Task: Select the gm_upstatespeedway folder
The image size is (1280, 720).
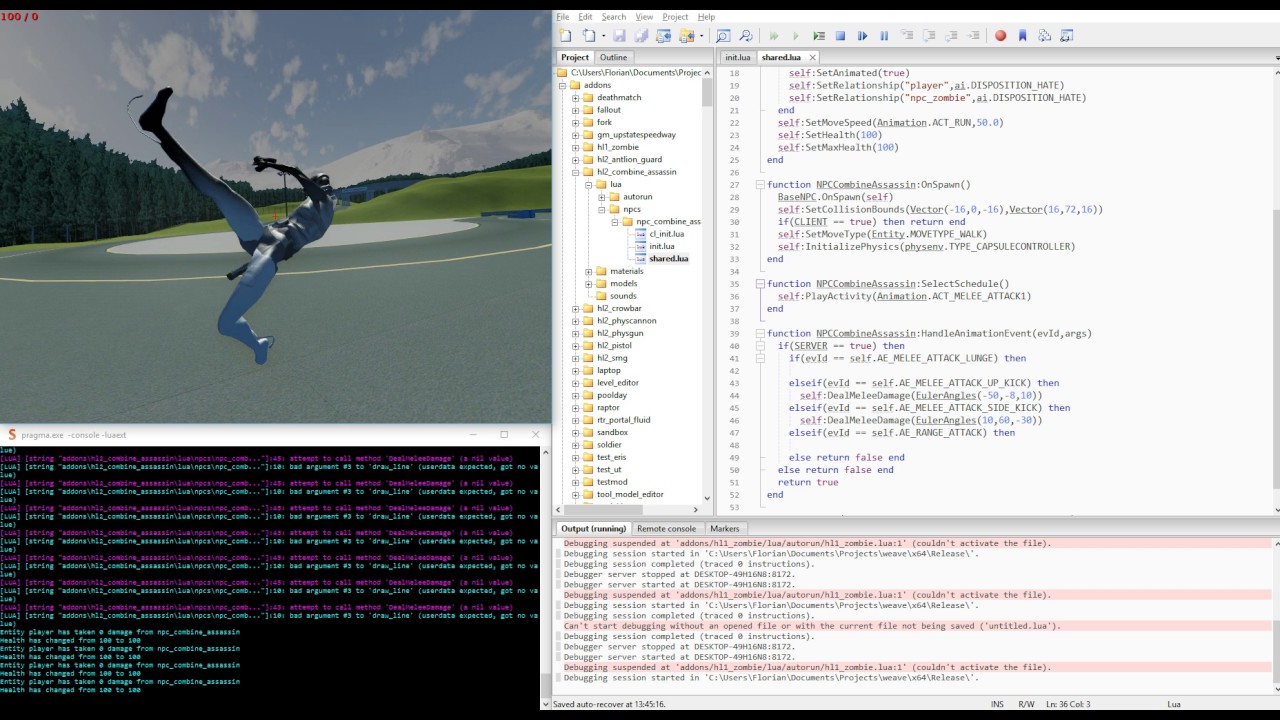Action: [636, 135]
